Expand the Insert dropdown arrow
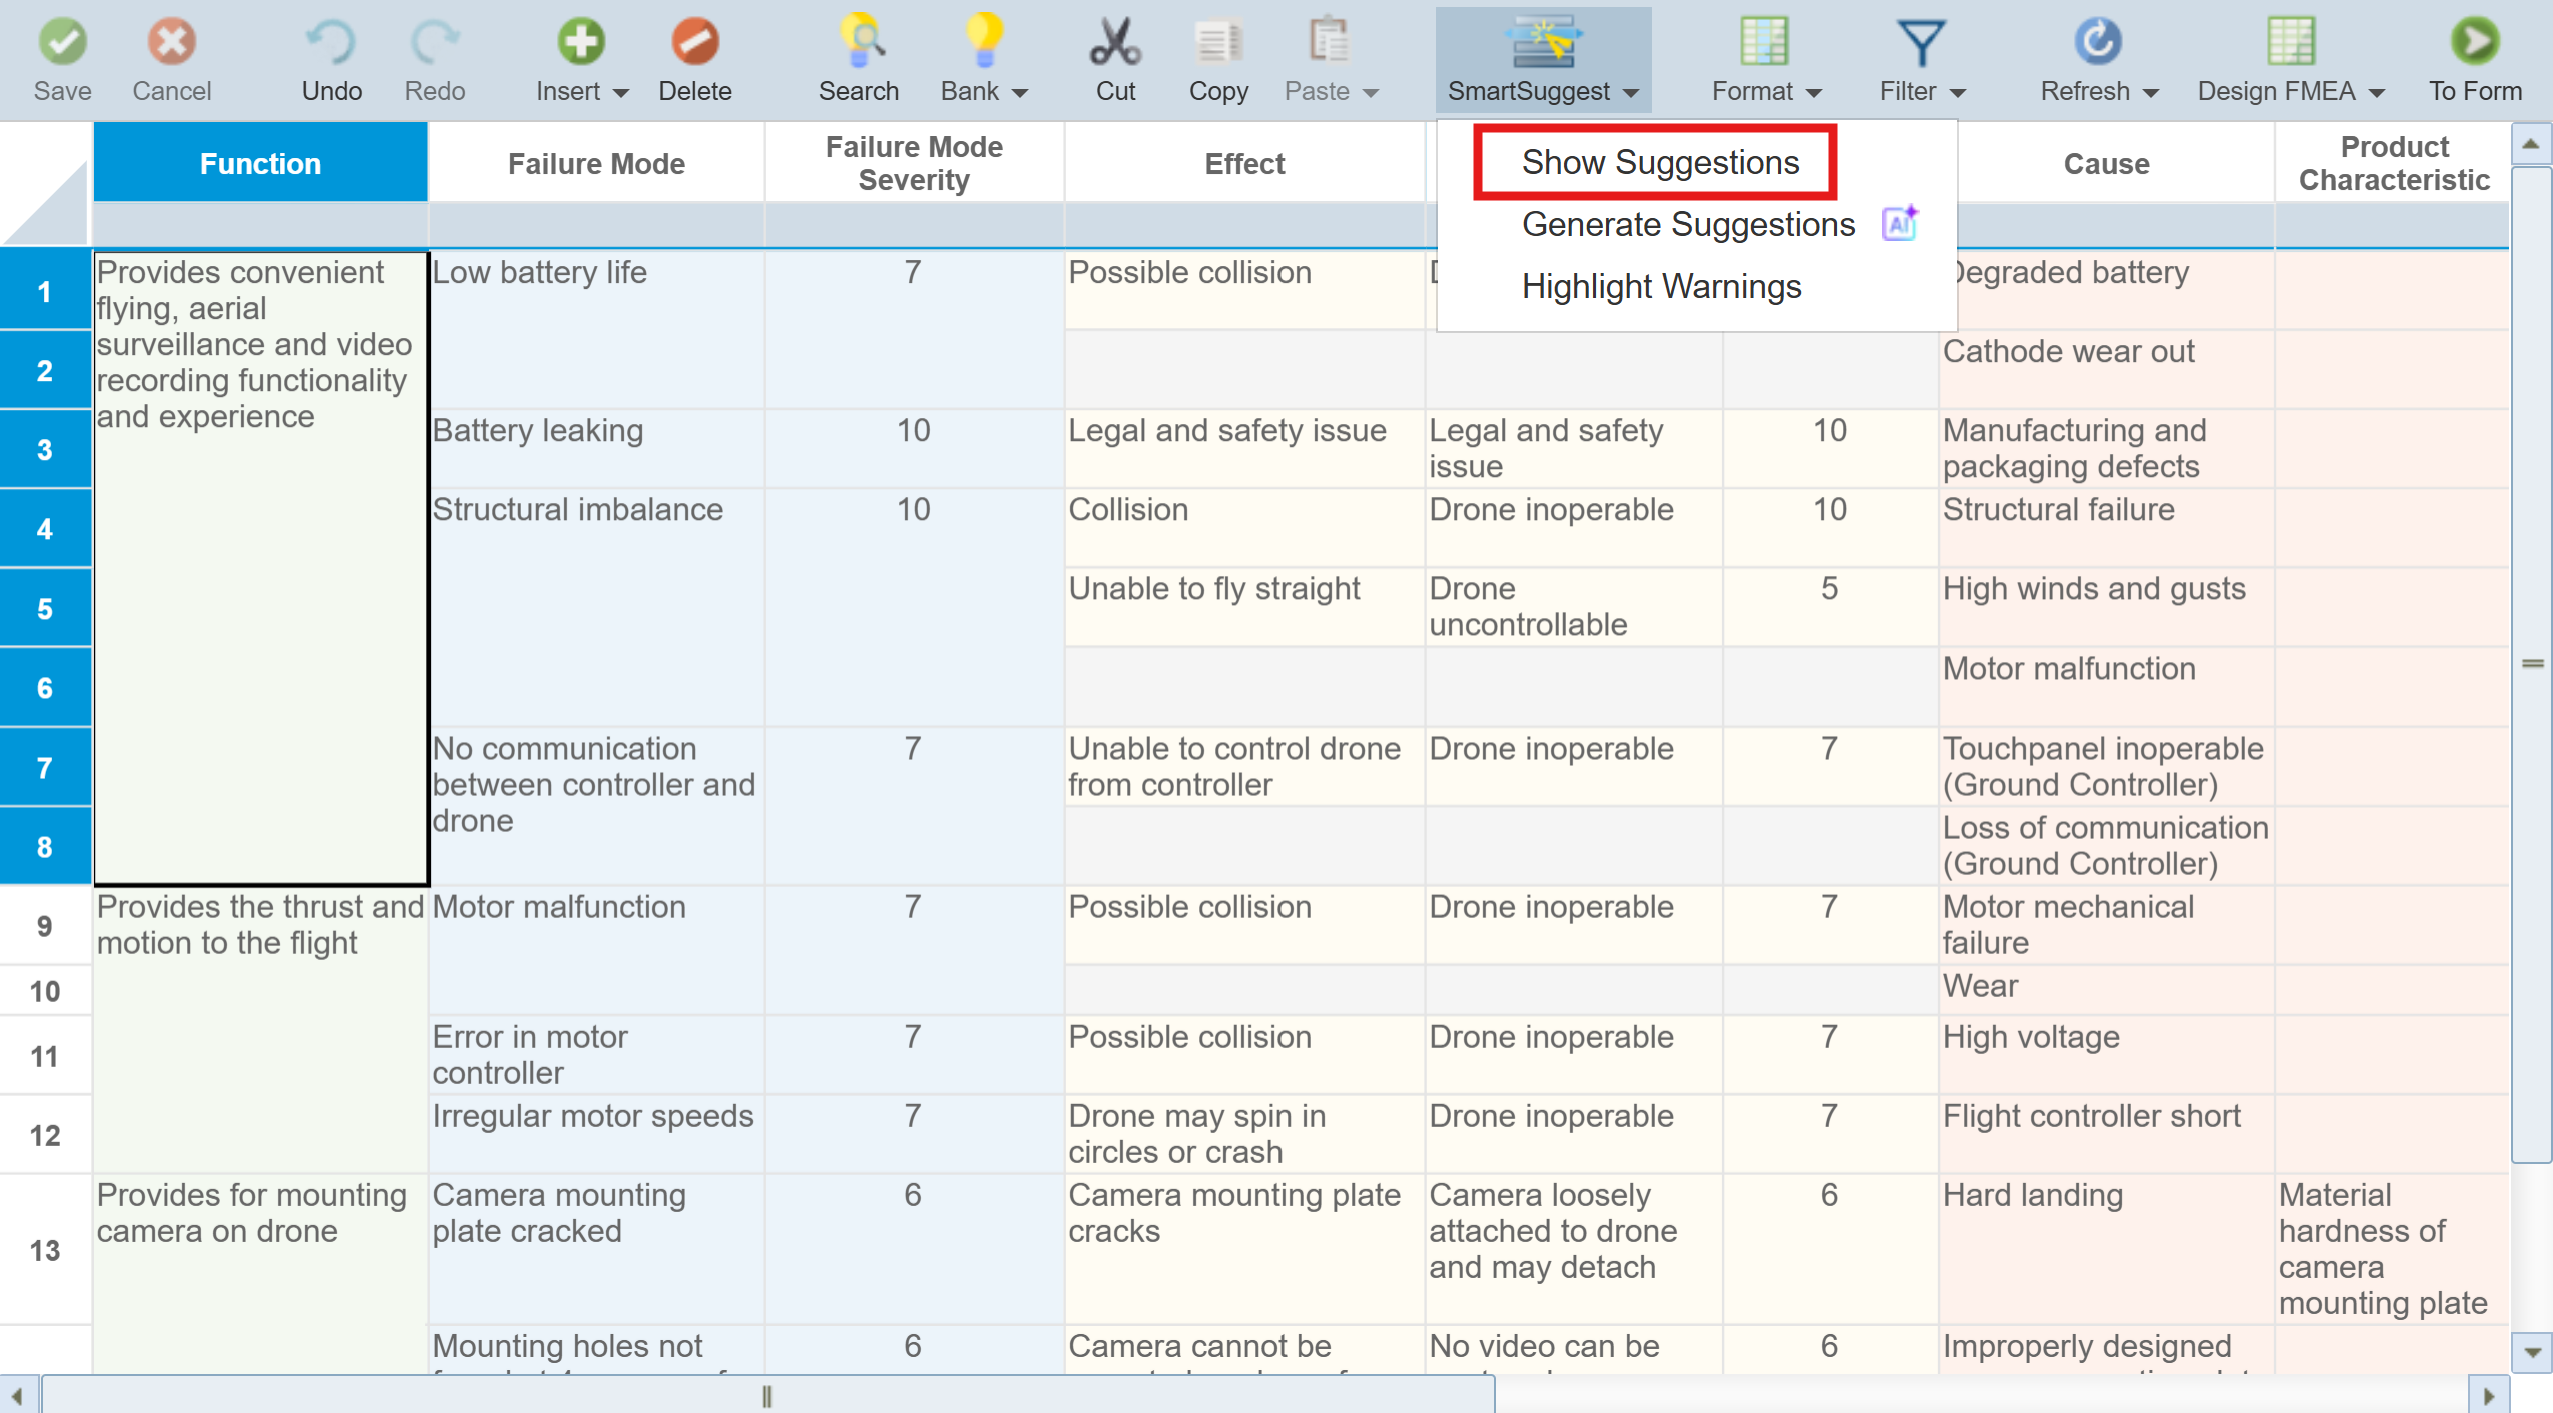The image size is (2553, 1413). point(621,93)
